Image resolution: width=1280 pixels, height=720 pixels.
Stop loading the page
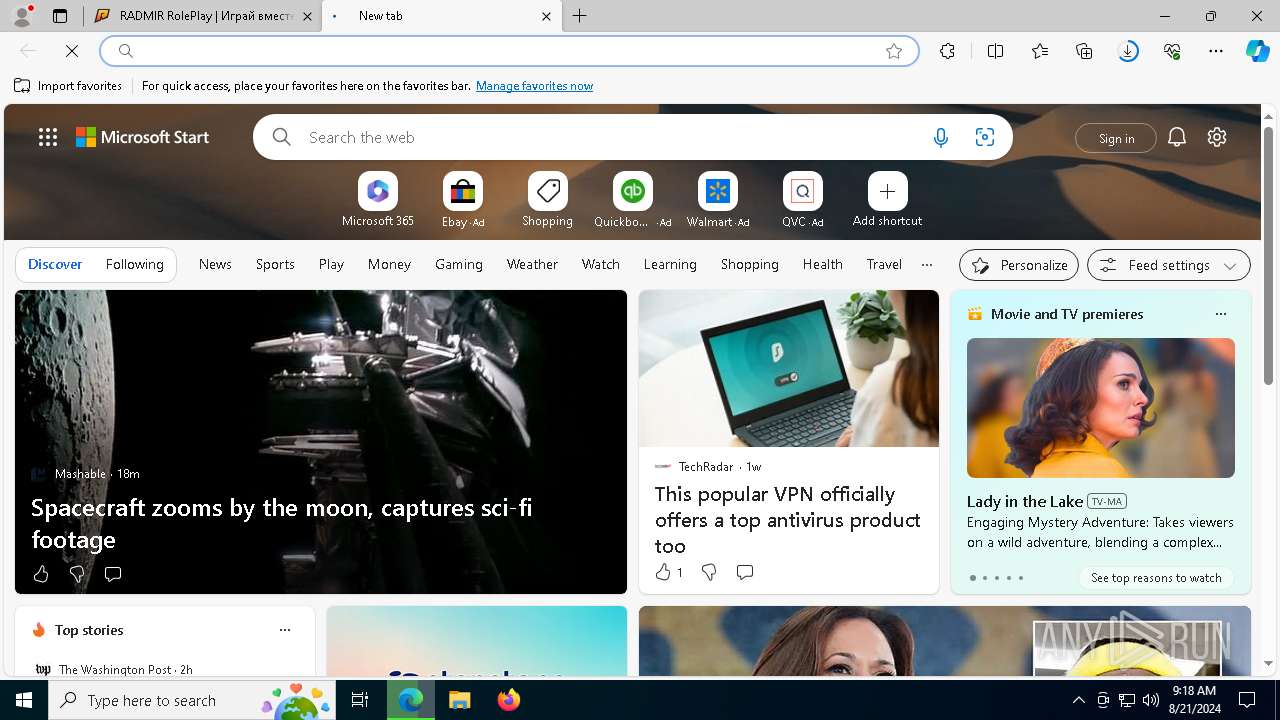72,51
